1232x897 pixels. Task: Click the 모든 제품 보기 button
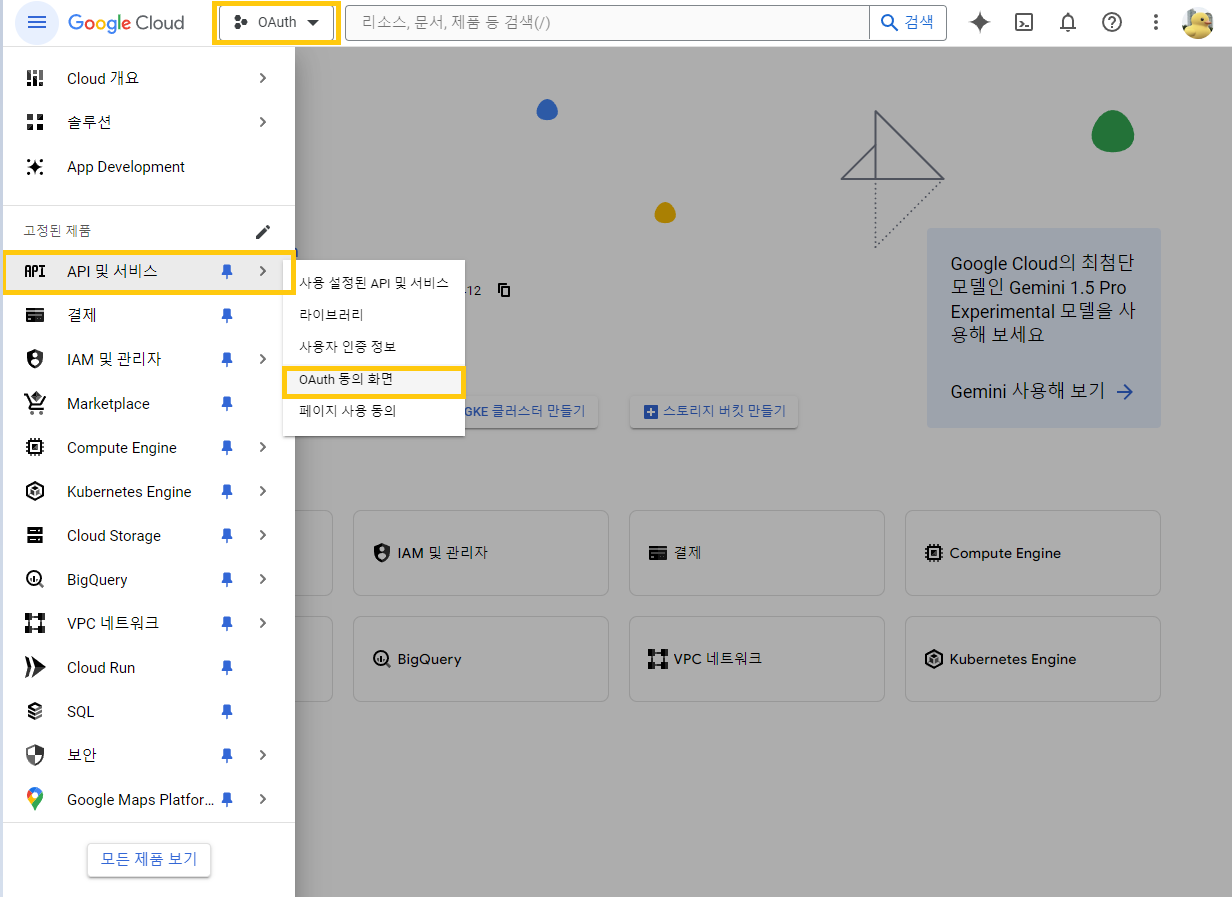coord(149,859)
